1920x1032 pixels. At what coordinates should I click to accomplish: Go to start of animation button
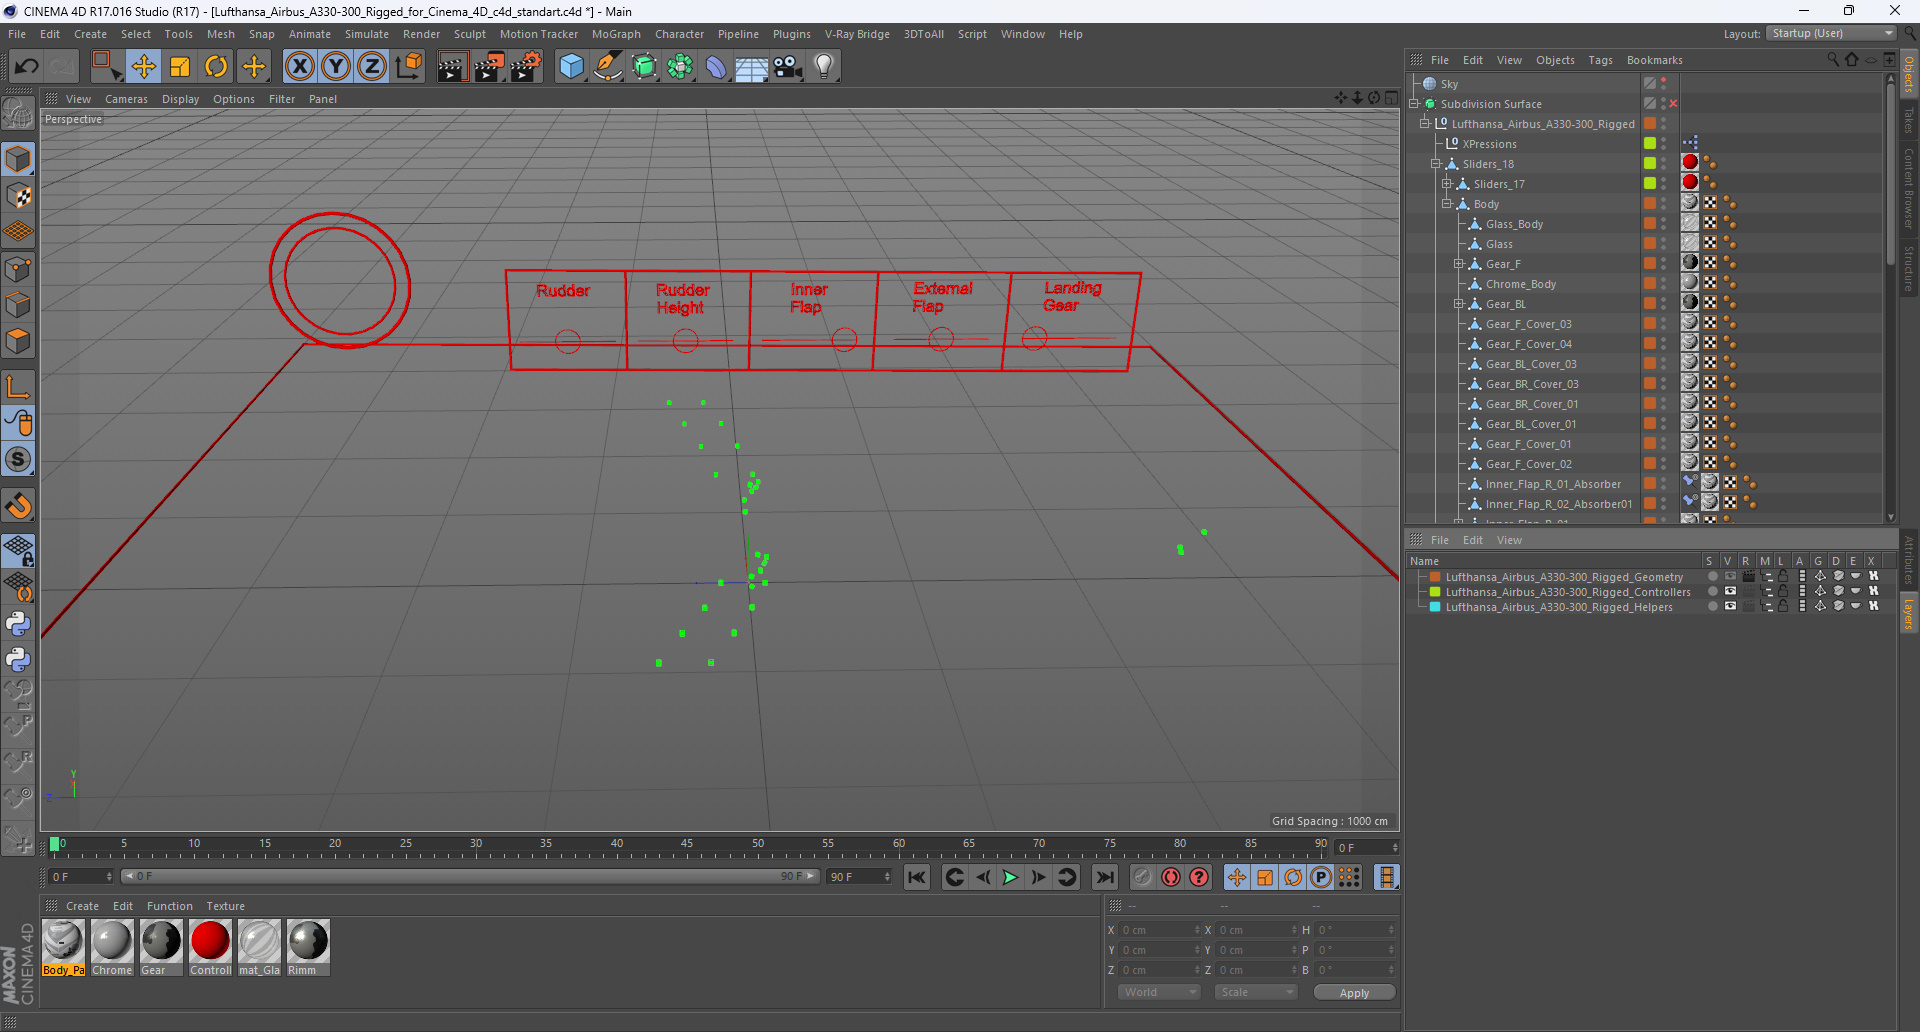(917, 877)
